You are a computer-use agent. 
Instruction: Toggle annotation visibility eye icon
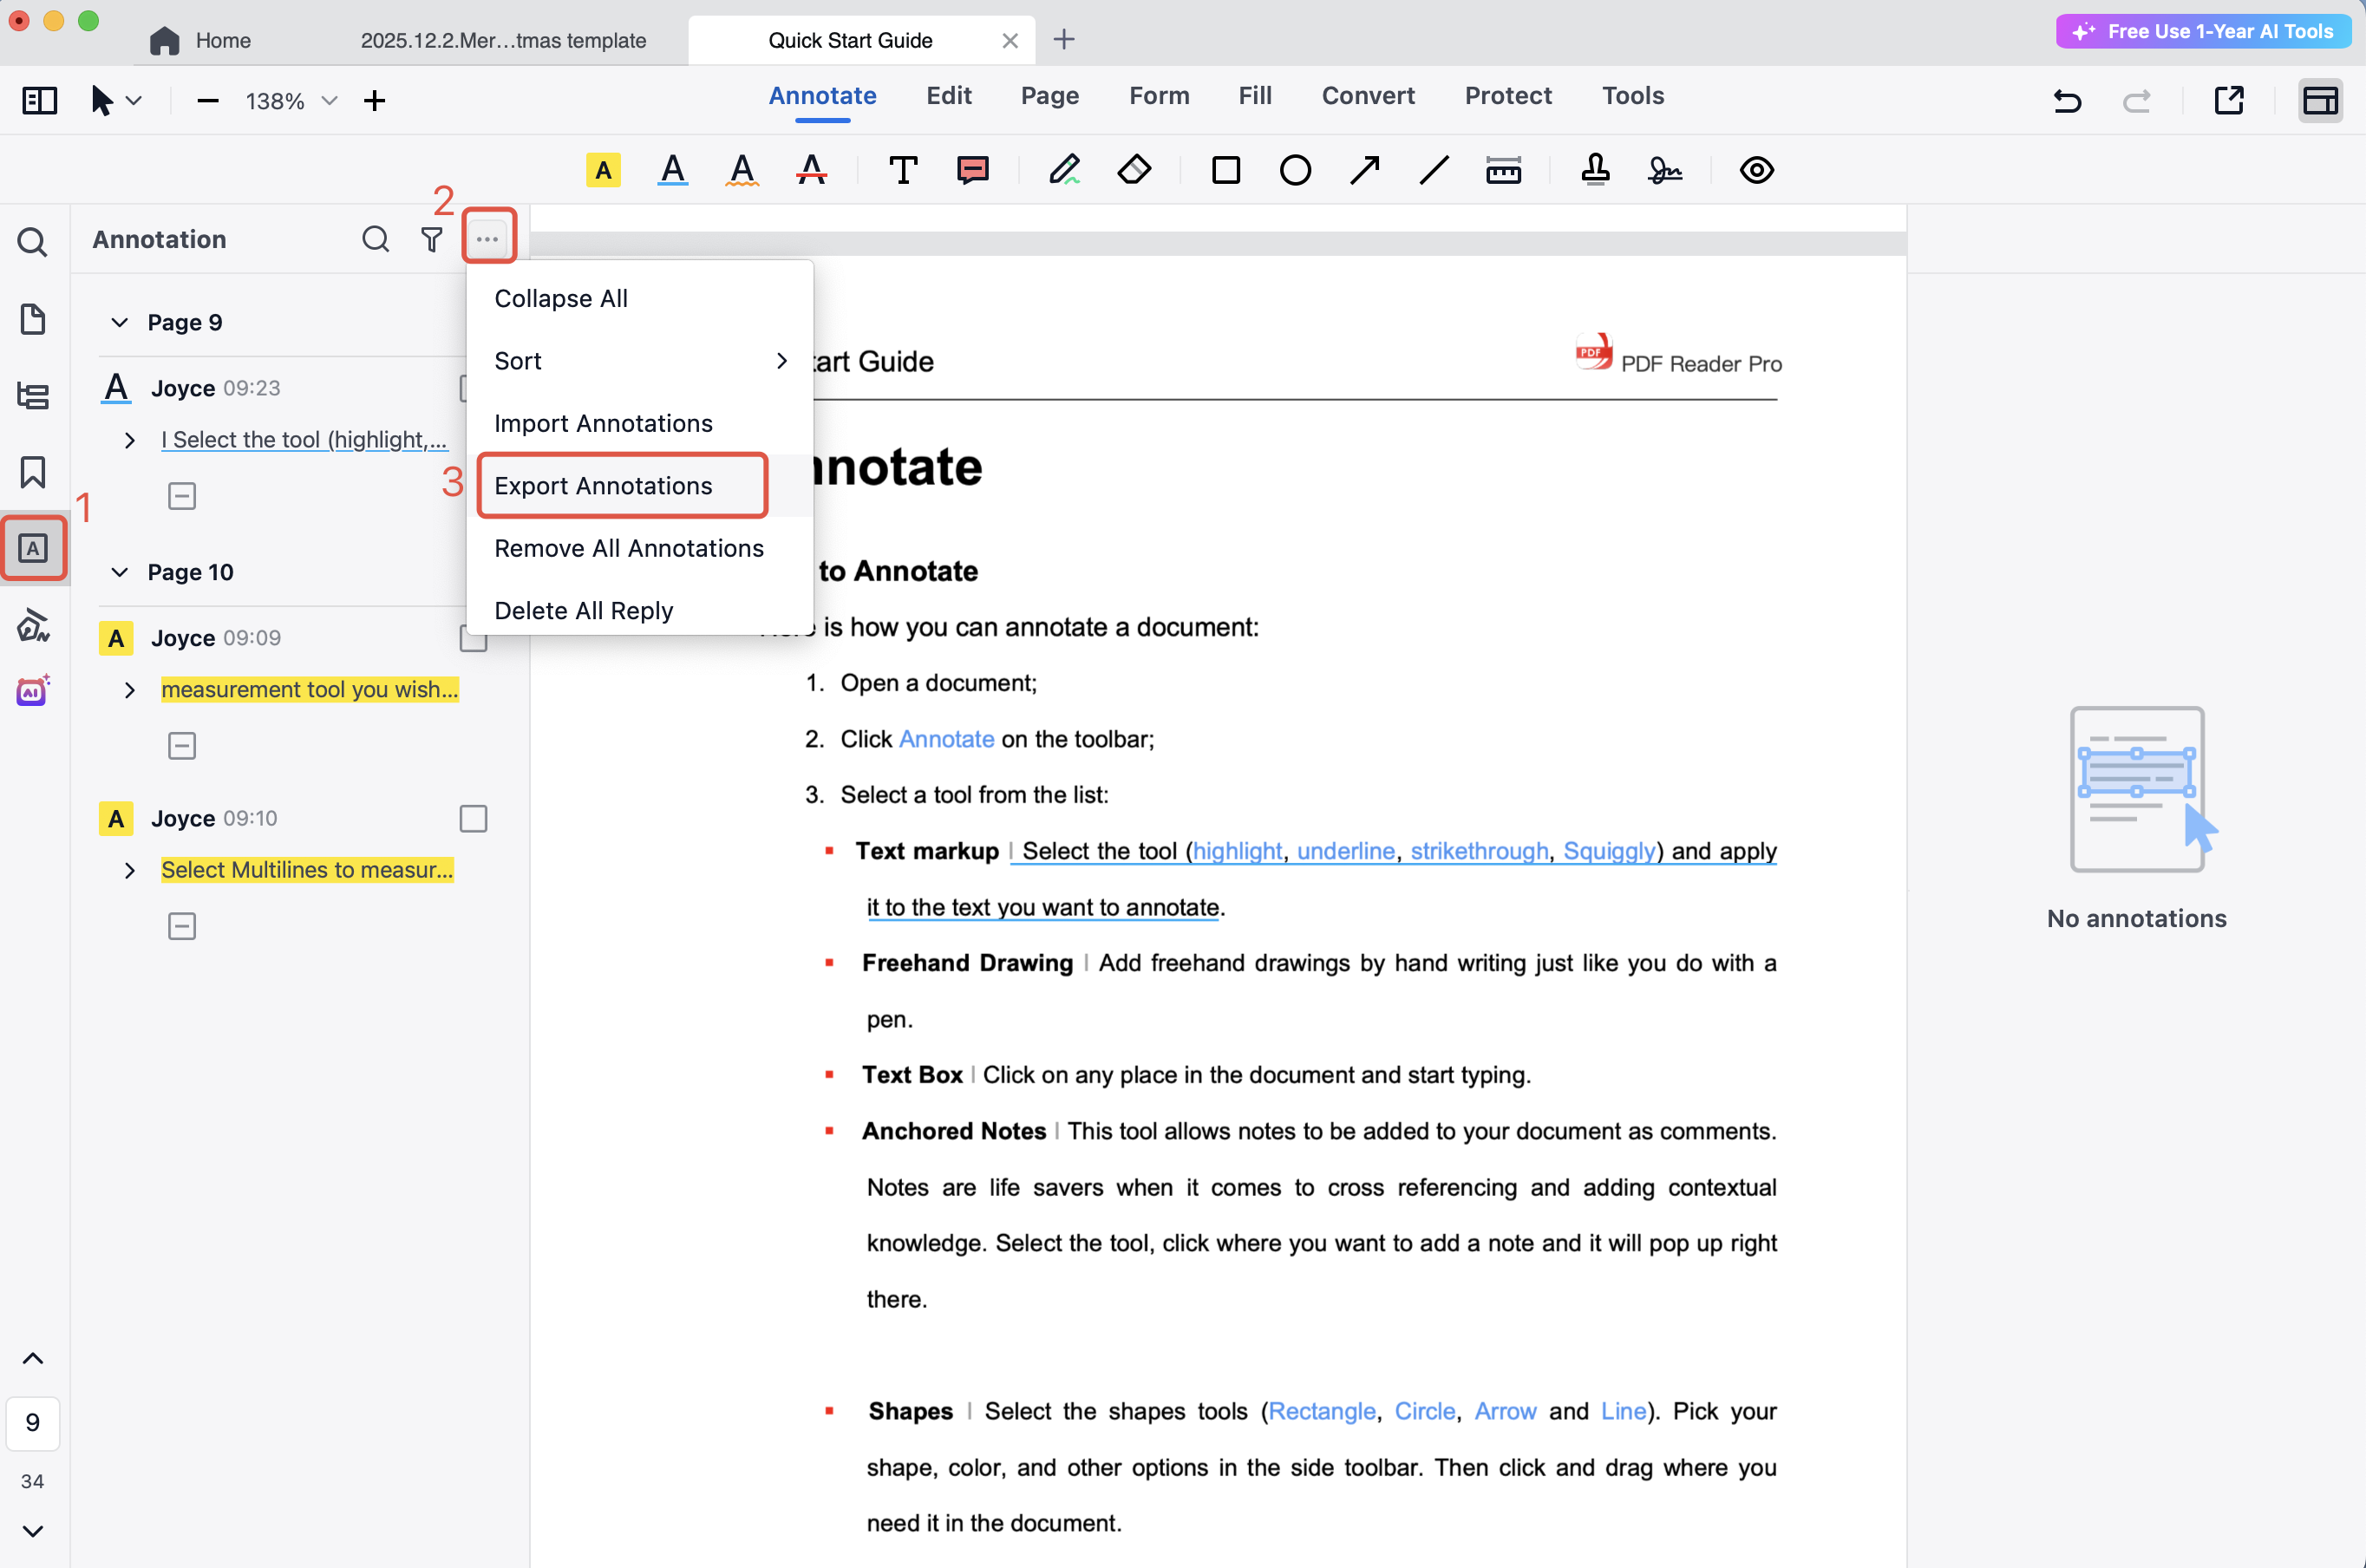click(1756, 170)
